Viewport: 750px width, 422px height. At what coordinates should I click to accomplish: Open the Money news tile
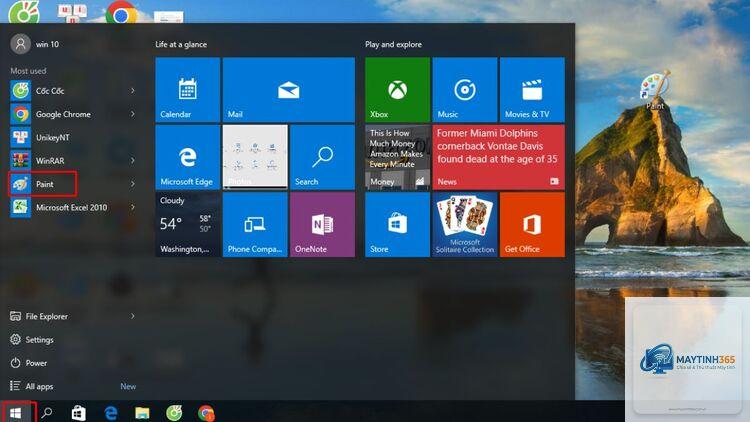point(397,157)
